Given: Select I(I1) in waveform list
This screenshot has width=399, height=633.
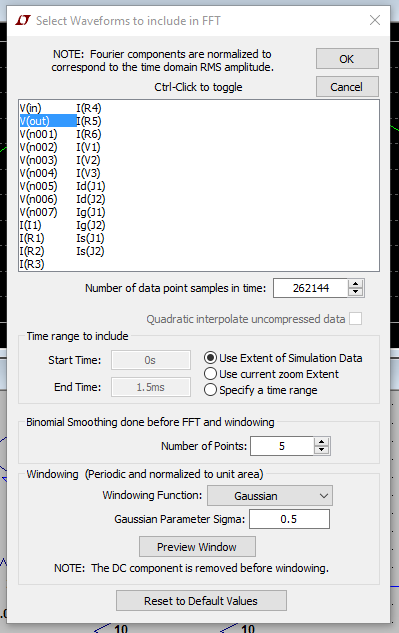Looking at the screenshot, I should point(30,225).
